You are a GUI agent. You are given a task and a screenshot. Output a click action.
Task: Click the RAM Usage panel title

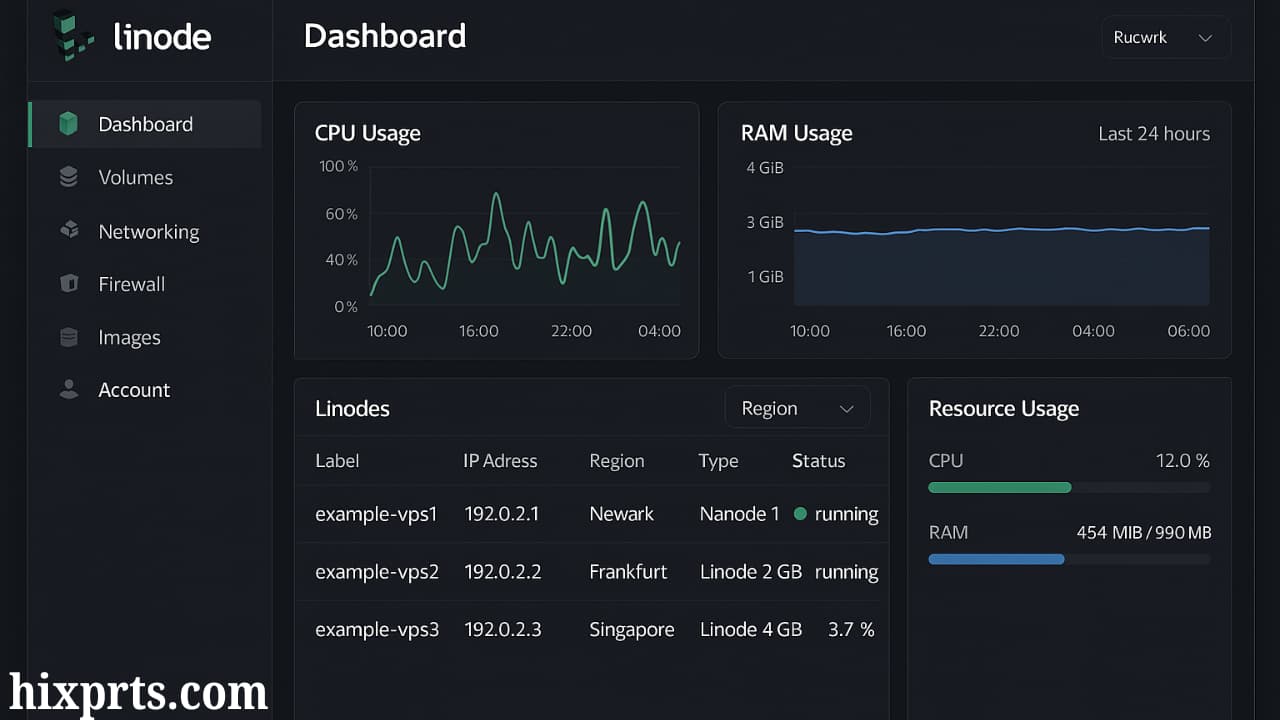(797, 134)
